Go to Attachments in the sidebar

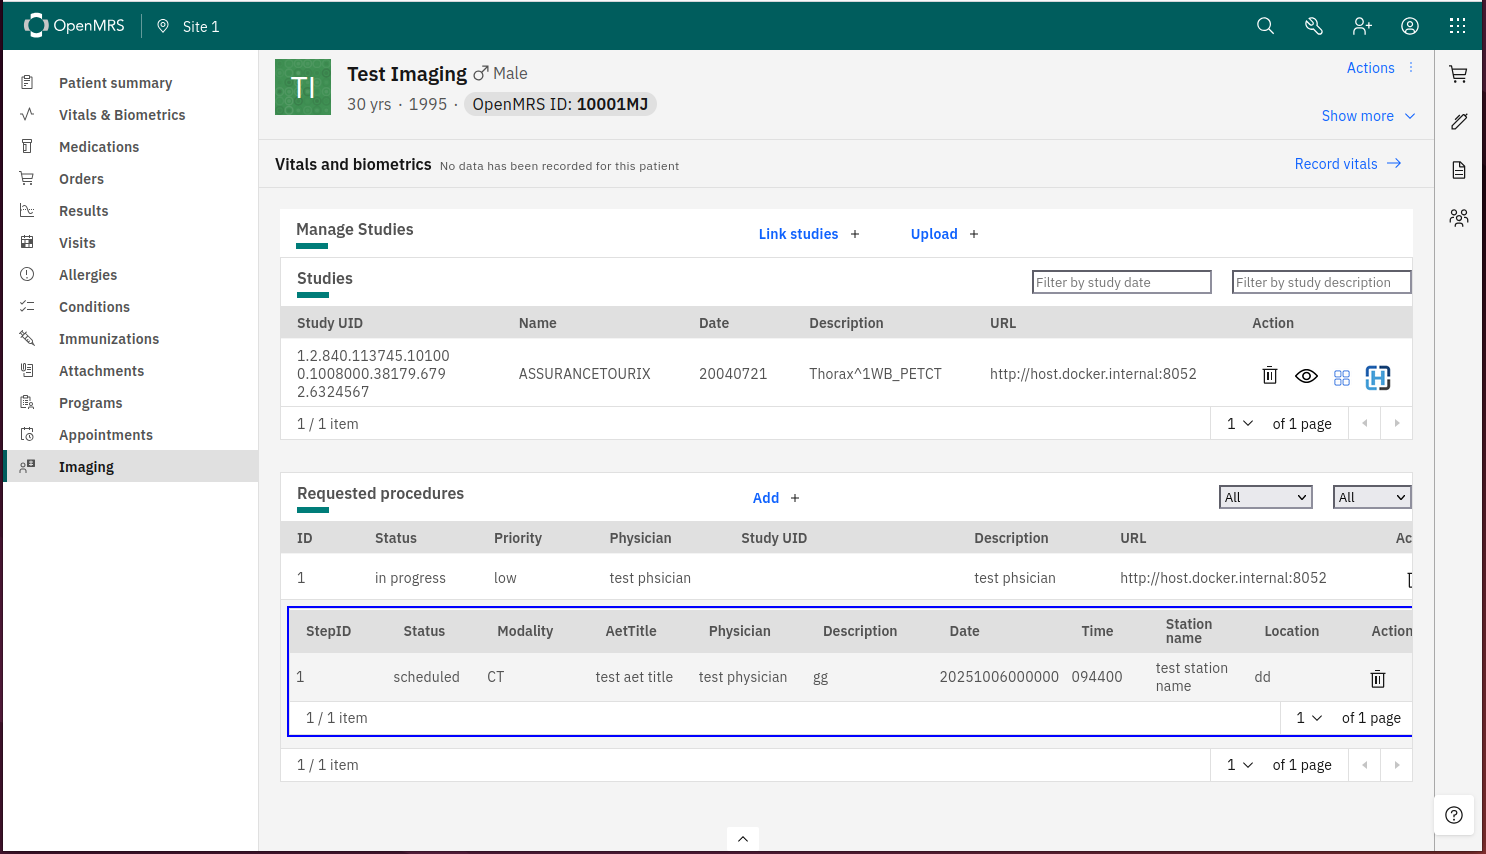(101, 371)
